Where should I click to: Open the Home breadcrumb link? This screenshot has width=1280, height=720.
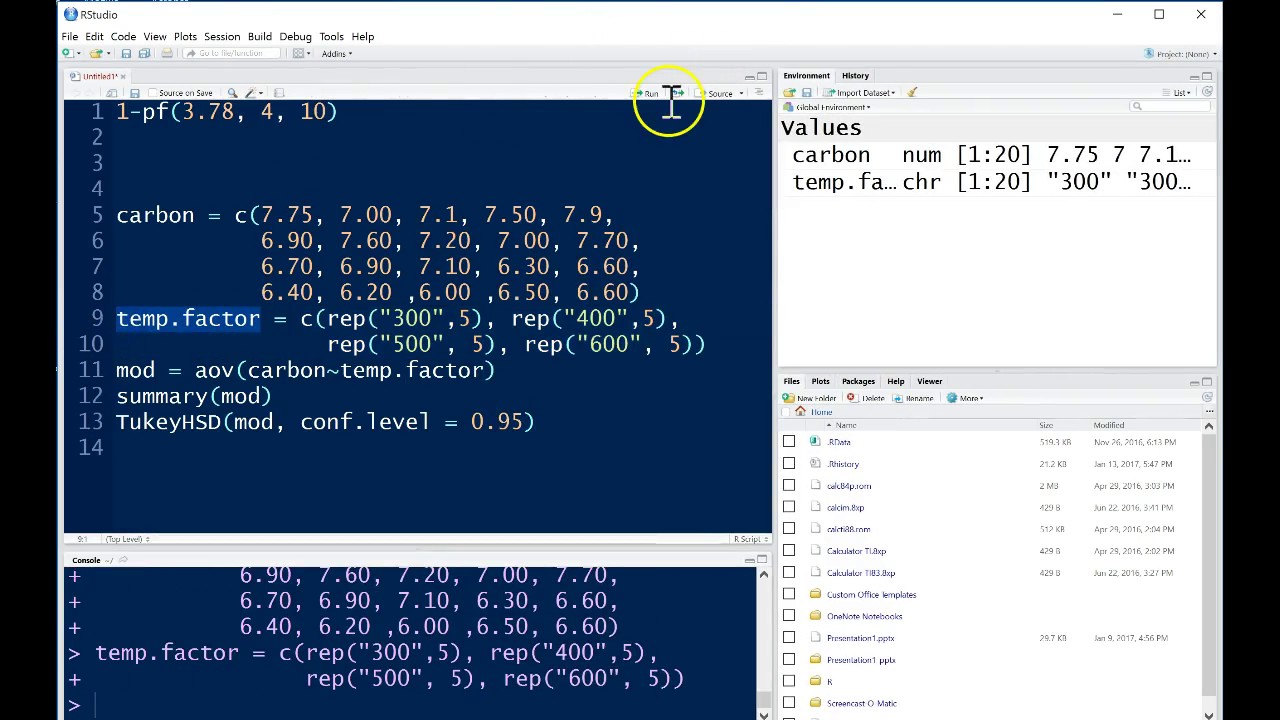coord(821,412)
